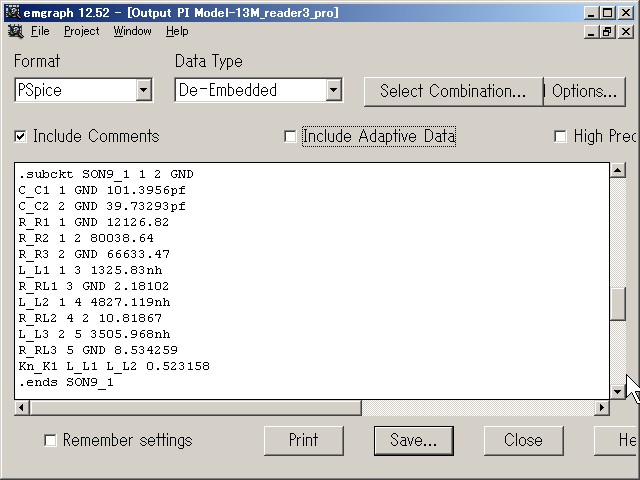The height and width of the screenshot is (480, 640).
Task: Uncheck Include Comments checkbox
Action: 20,136
